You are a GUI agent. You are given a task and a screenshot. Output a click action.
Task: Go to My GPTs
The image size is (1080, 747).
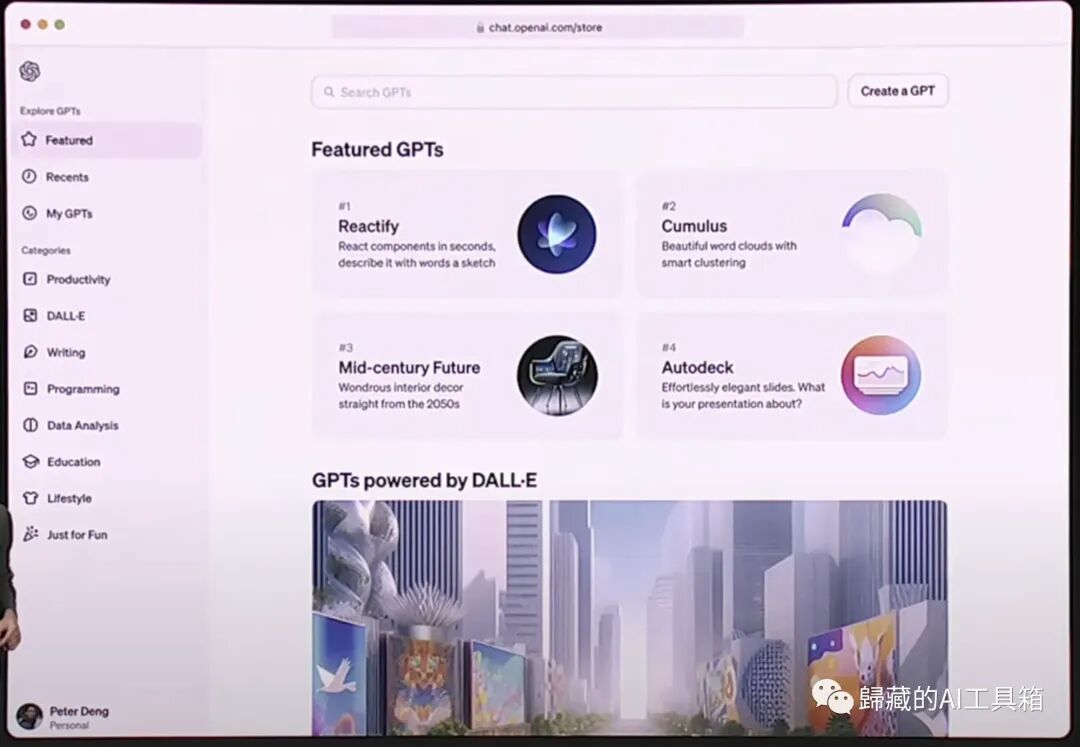(x=69, y=213)
